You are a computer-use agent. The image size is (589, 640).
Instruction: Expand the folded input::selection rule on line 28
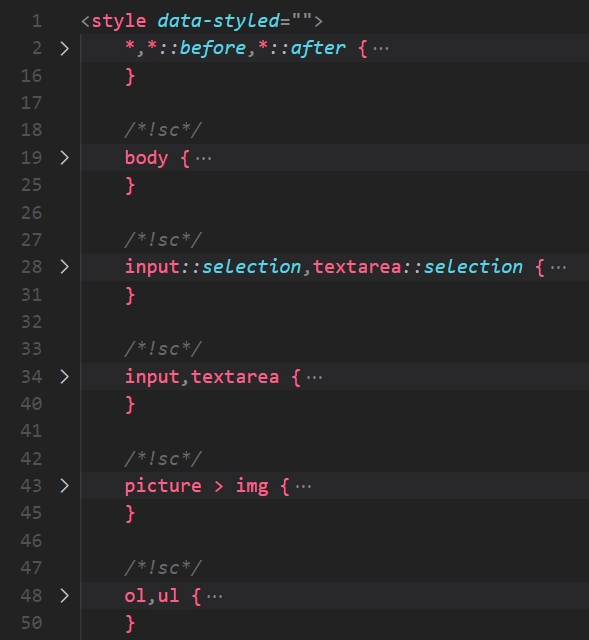point(64,267)
